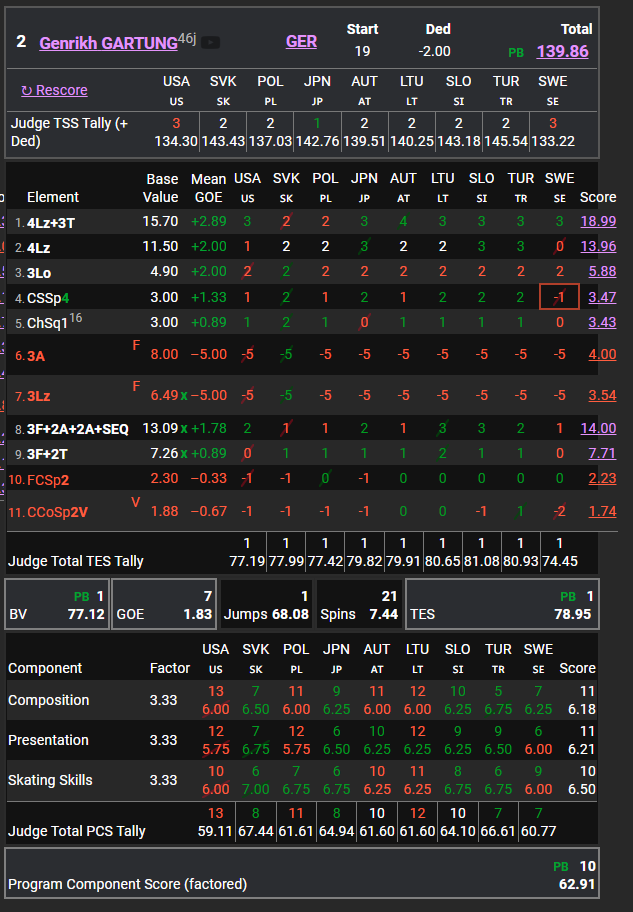Click the 4Lz element score 13.96

coord(598,246)
